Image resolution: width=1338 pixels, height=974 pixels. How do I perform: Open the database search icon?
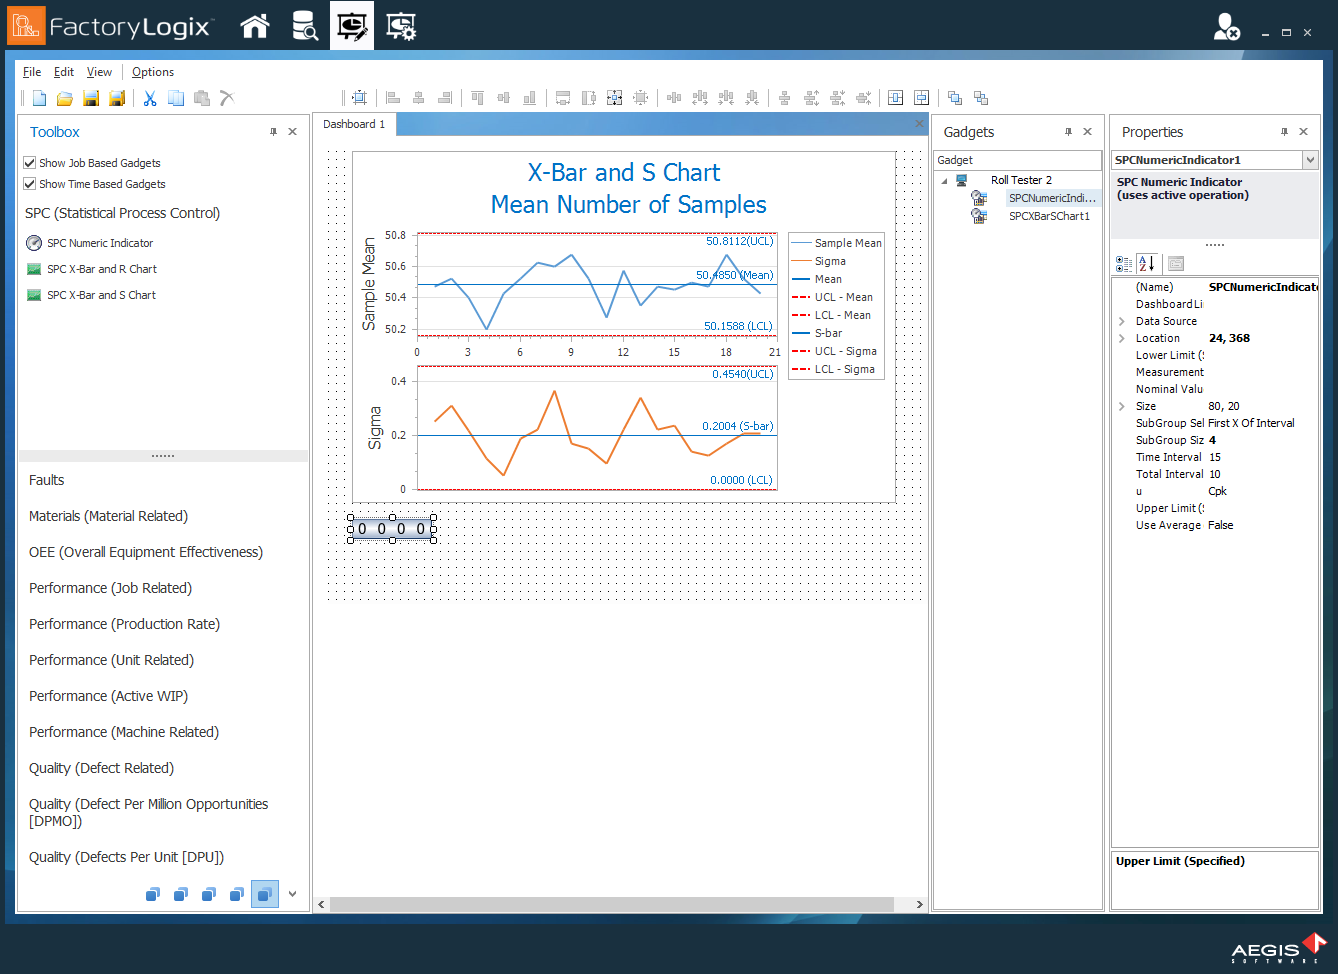point(304,27)
